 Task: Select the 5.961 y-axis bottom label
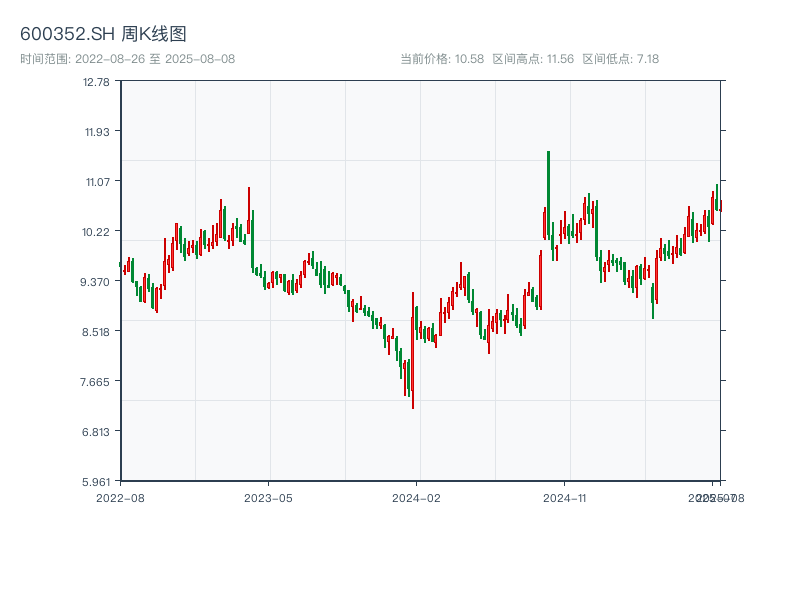(x=97, y=481)
